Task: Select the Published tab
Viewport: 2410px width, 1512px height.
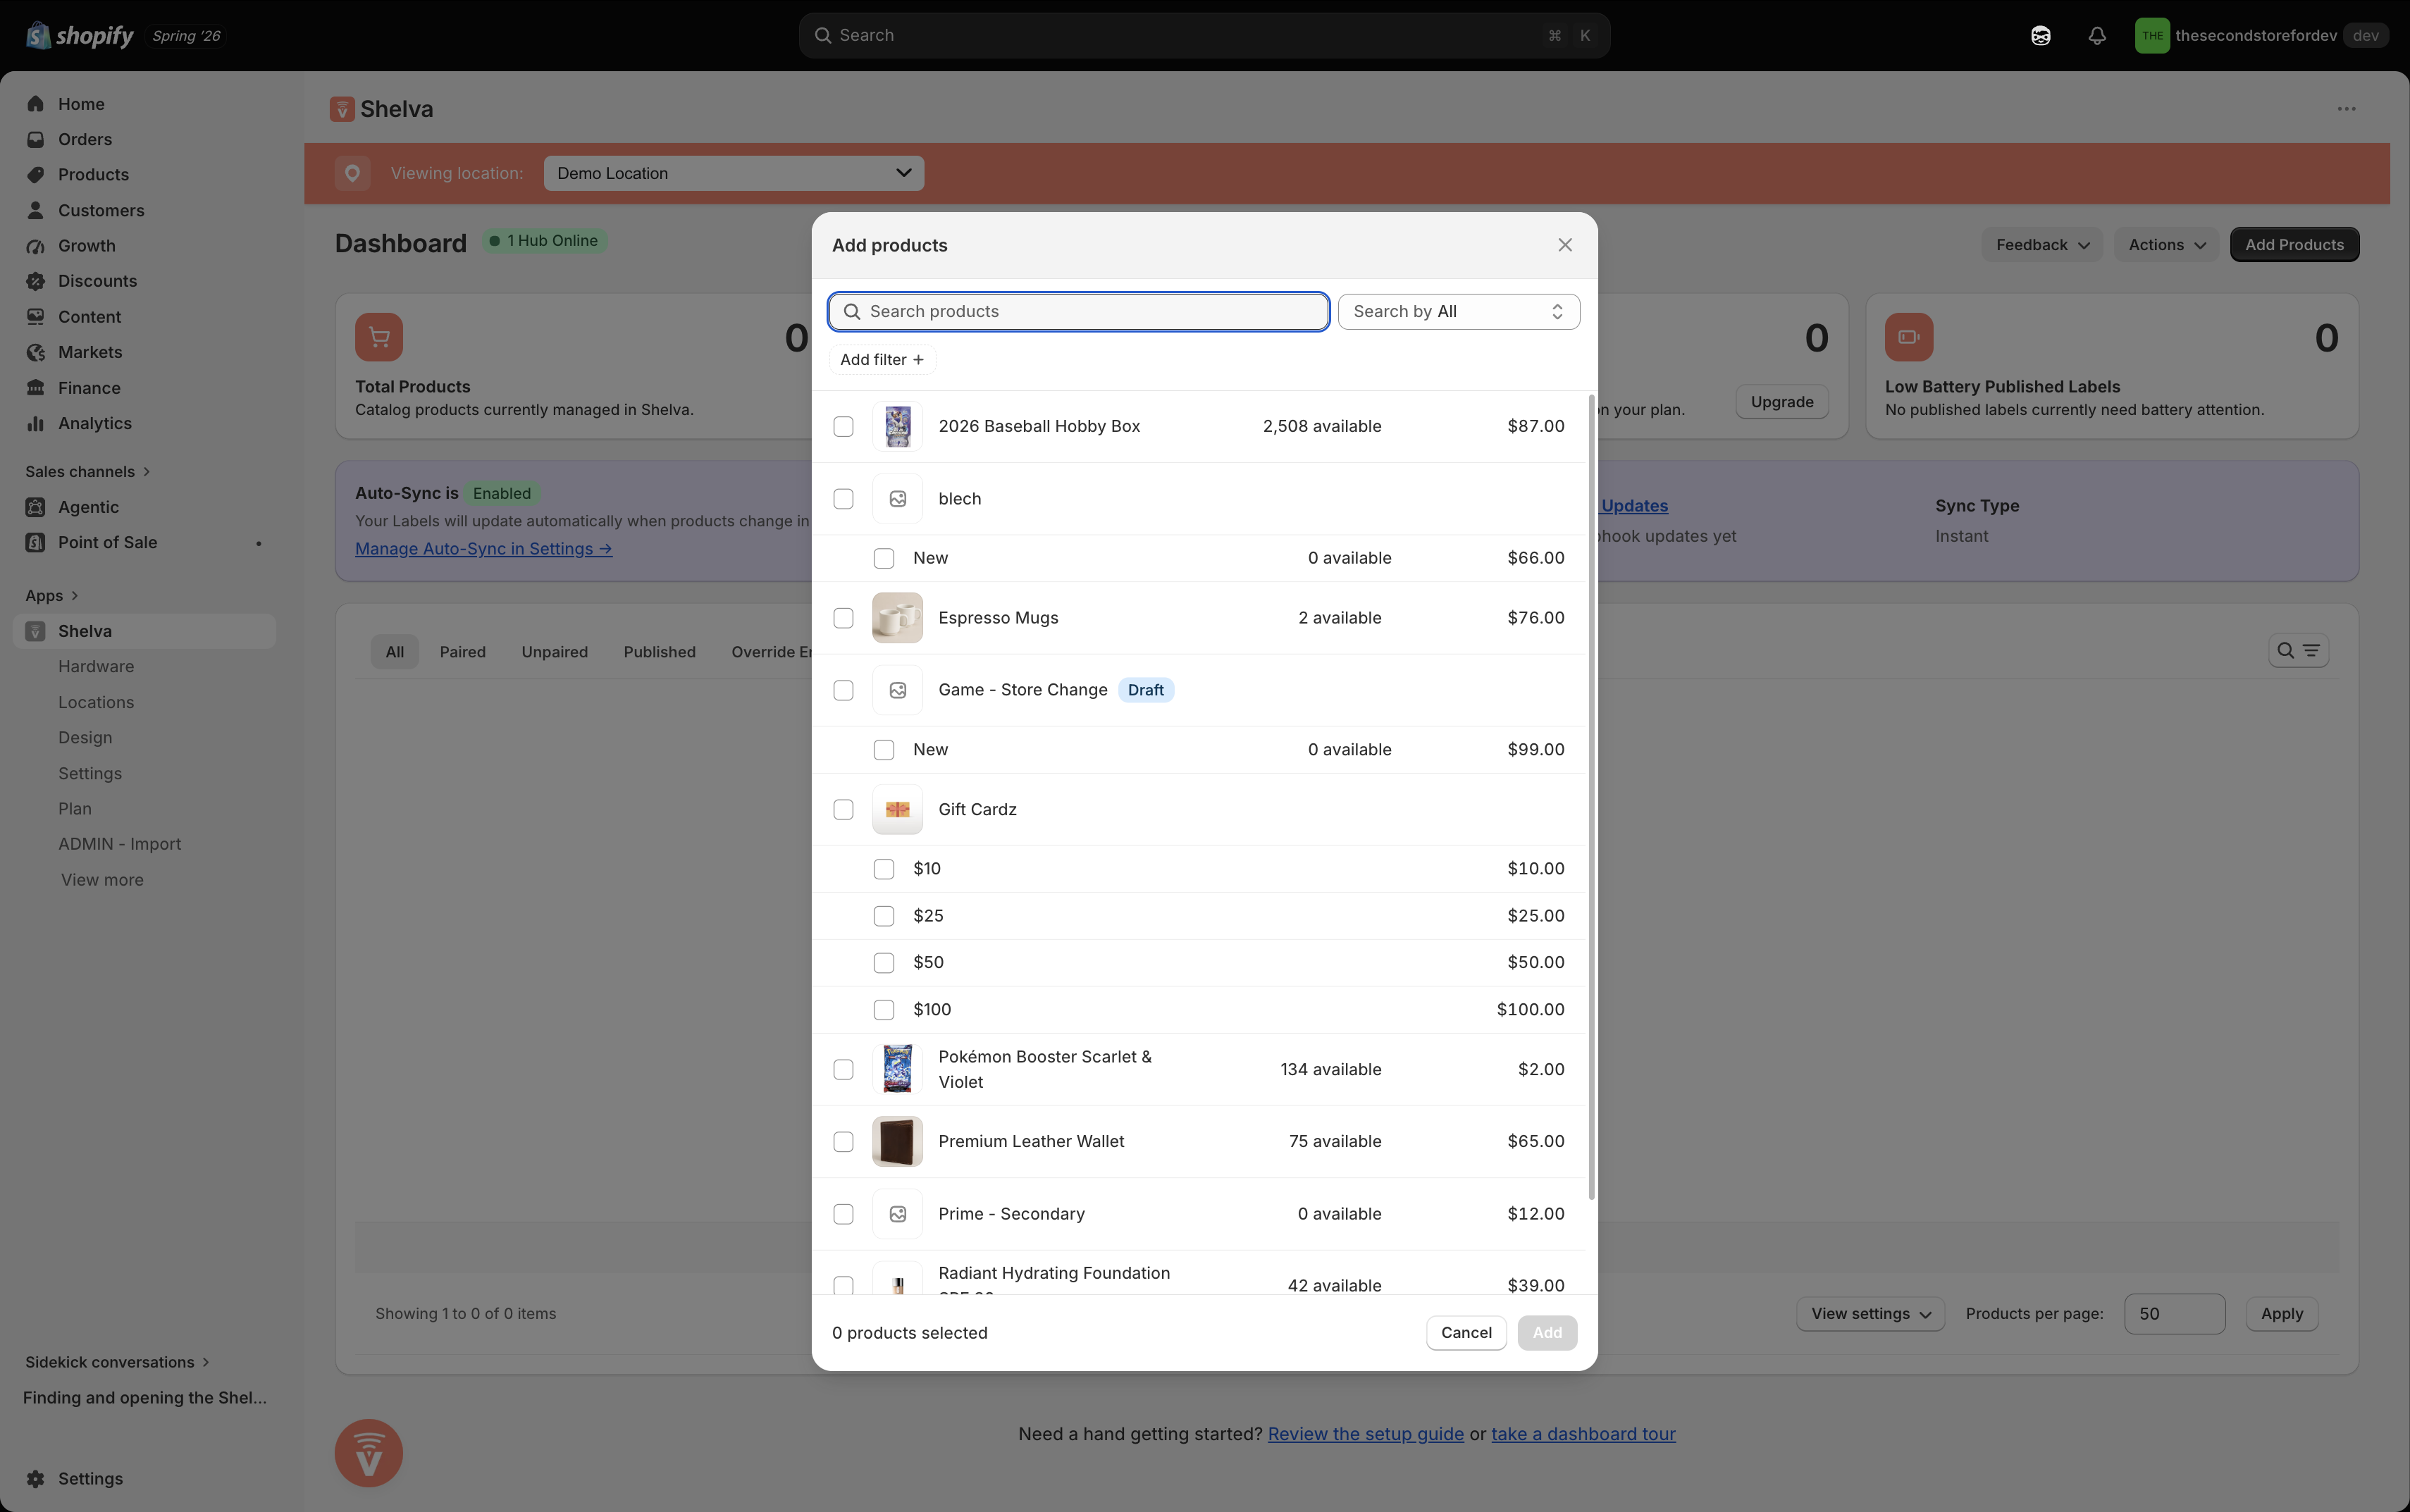Action: point(659,652)
